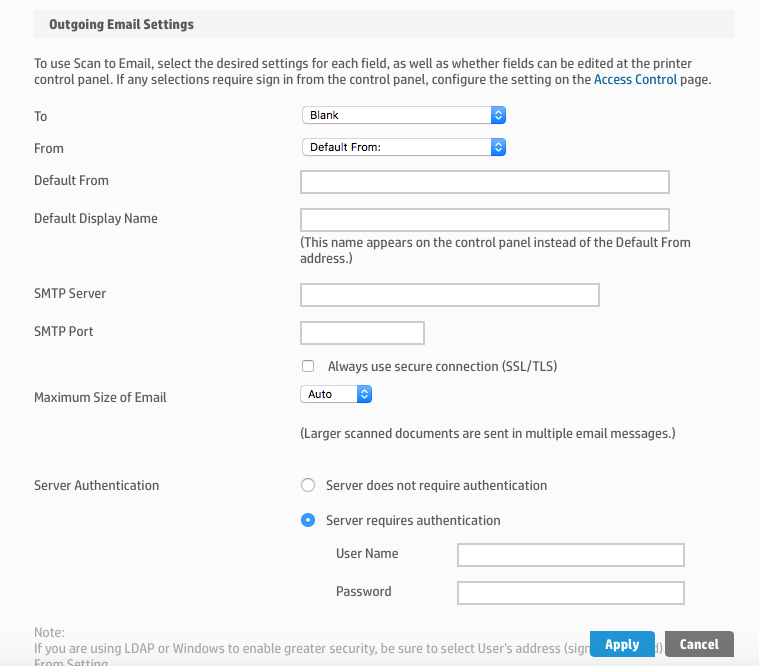759x666 pixels.
Task: Click the Apply button
Action: click(x=622, y=644)
